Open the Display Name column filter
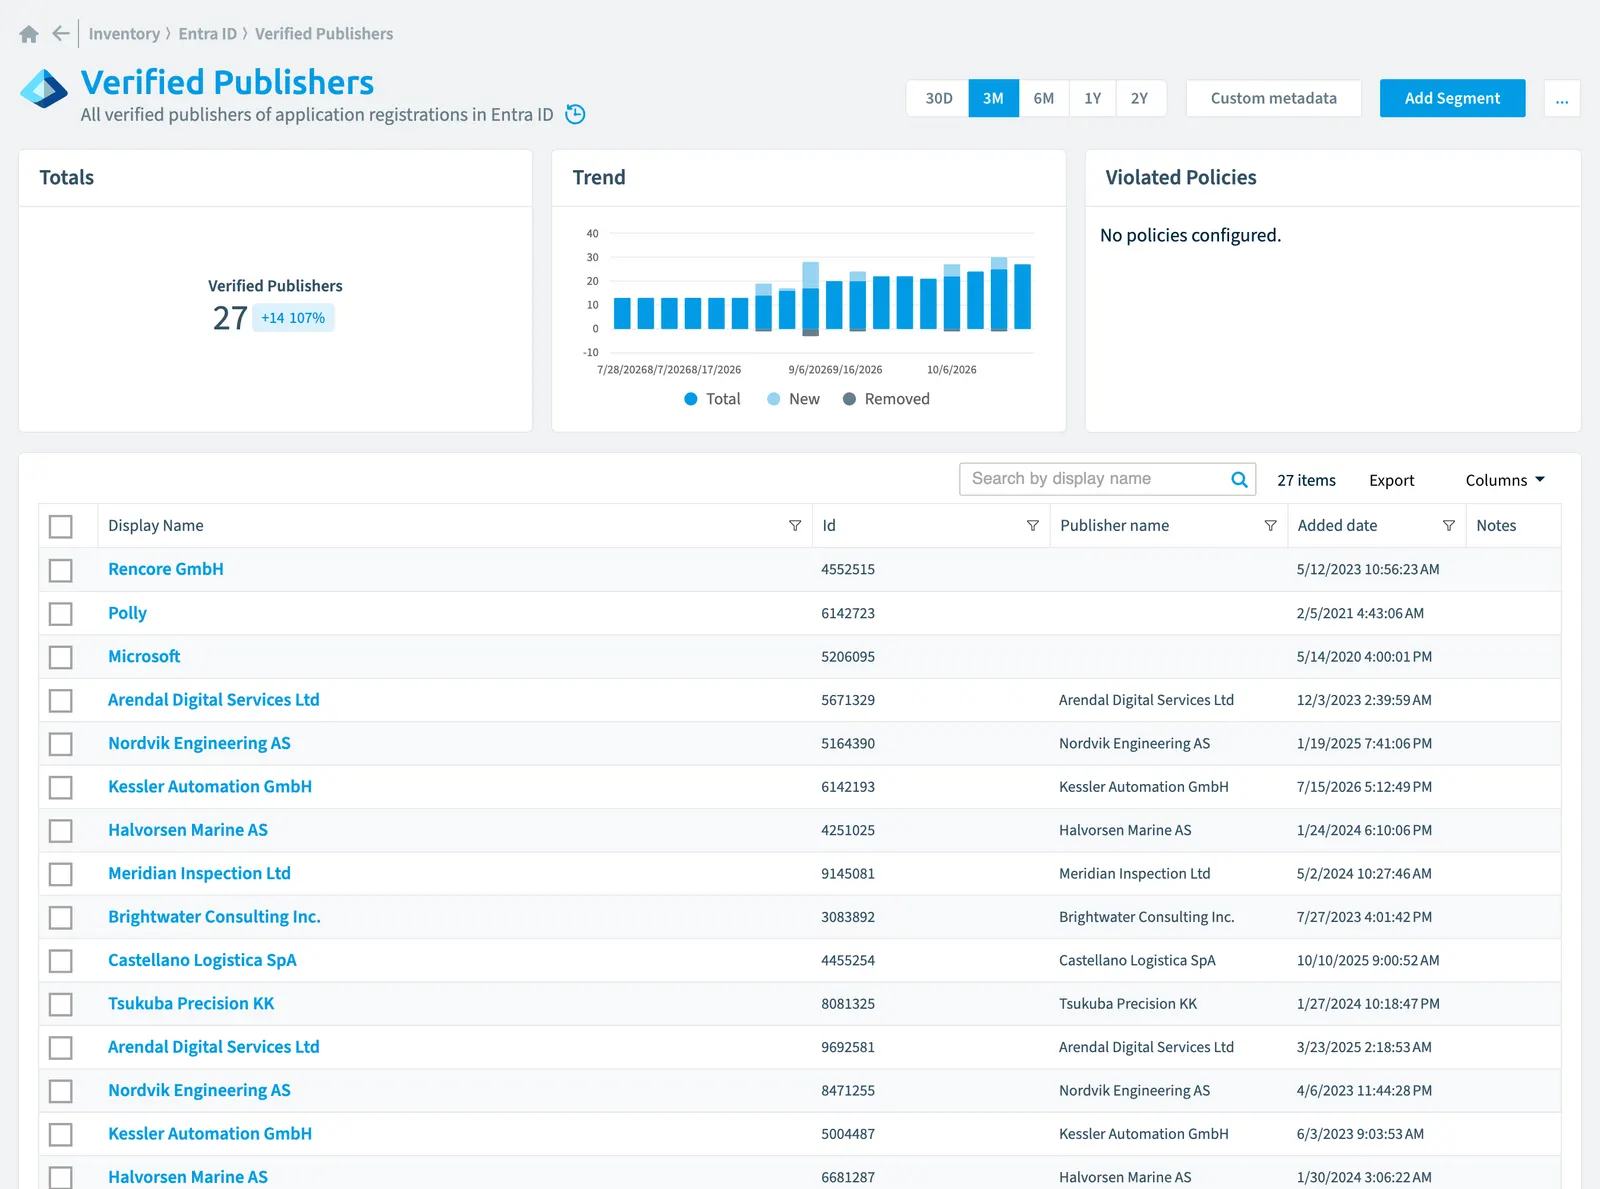The width and height of the screenshot is (1600, 1189). (795, 526)
